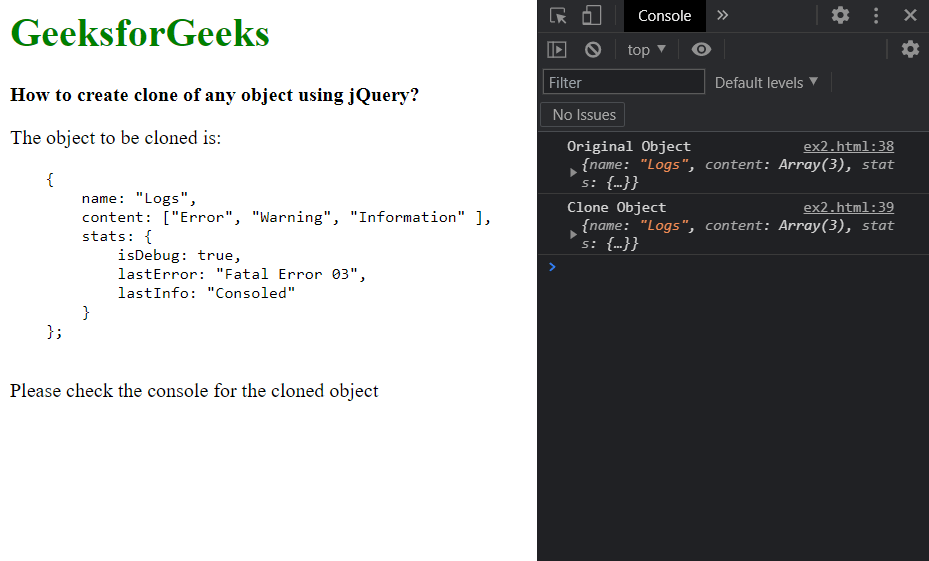Open the 'top' JavaScript context dropdown
The width and height of the screenshot is (929, 561).
point(646,50)
